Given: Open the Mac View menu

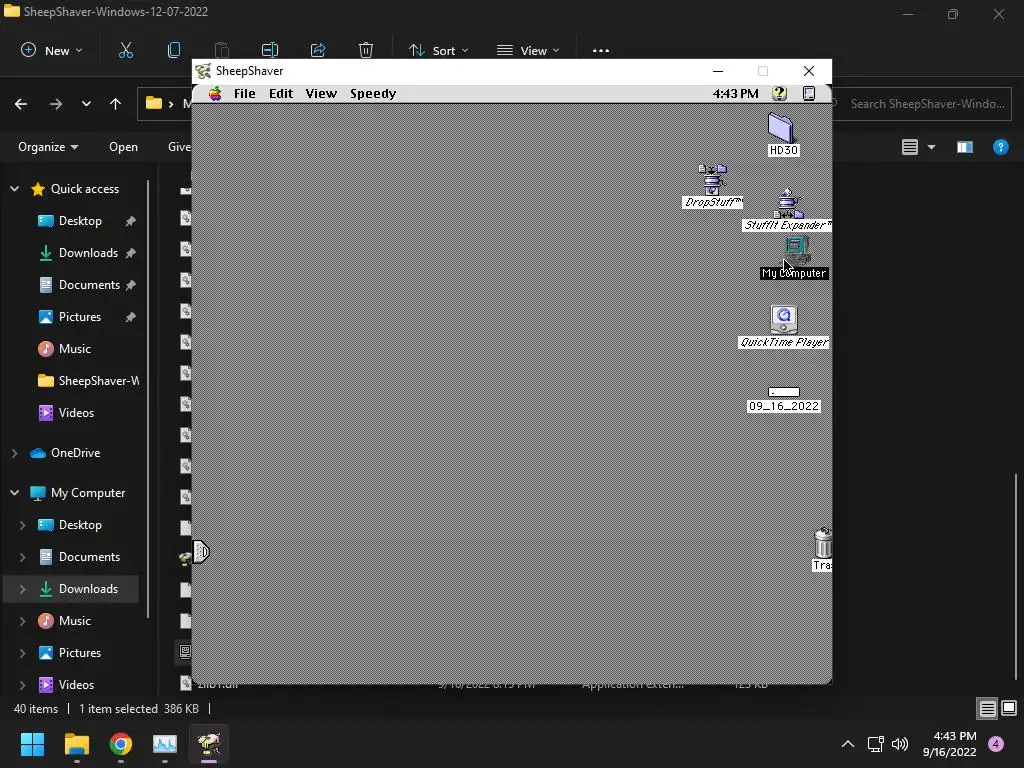Looking at the screenshot, I should (x=321, y=93).
